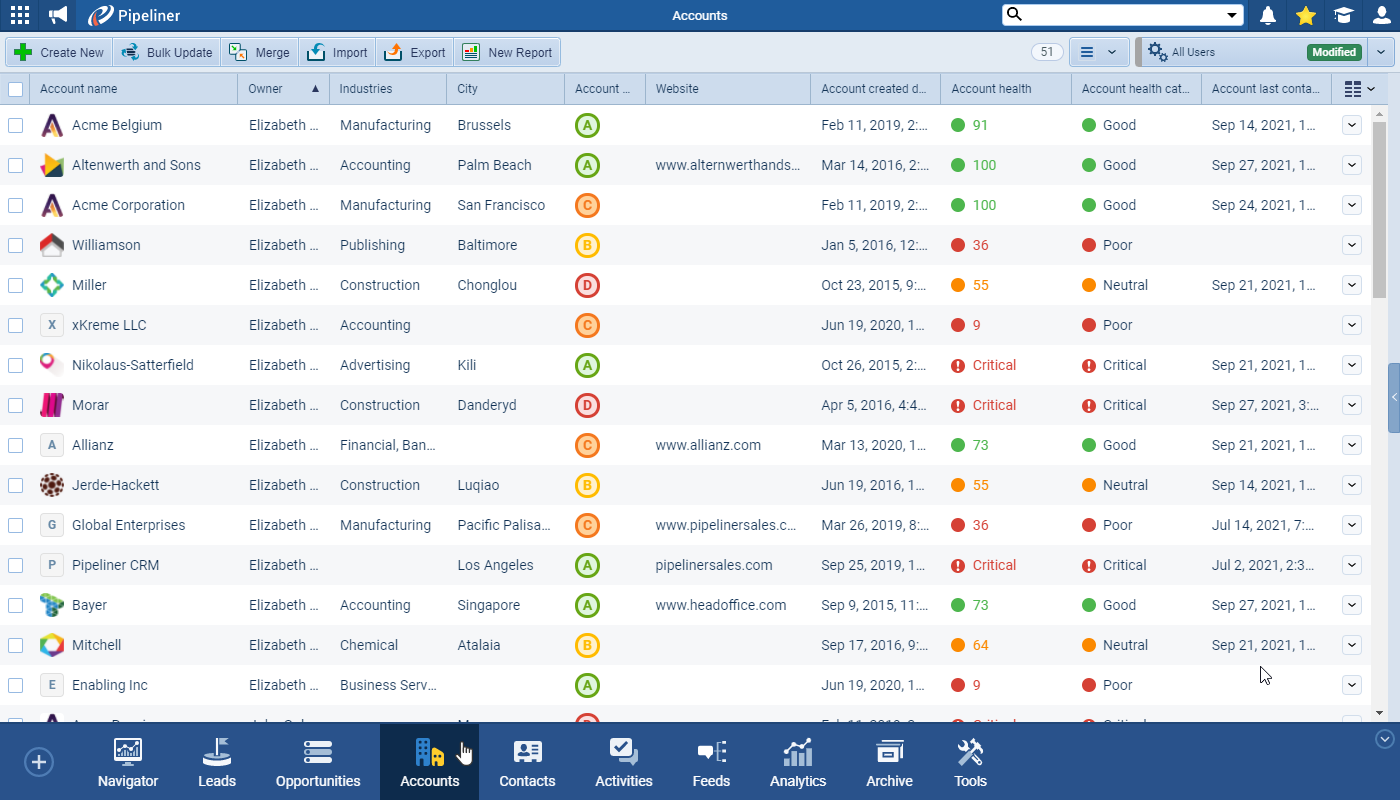Open the column layout chooser dropdown
Screen dimensions: 1400x800
1360,89
